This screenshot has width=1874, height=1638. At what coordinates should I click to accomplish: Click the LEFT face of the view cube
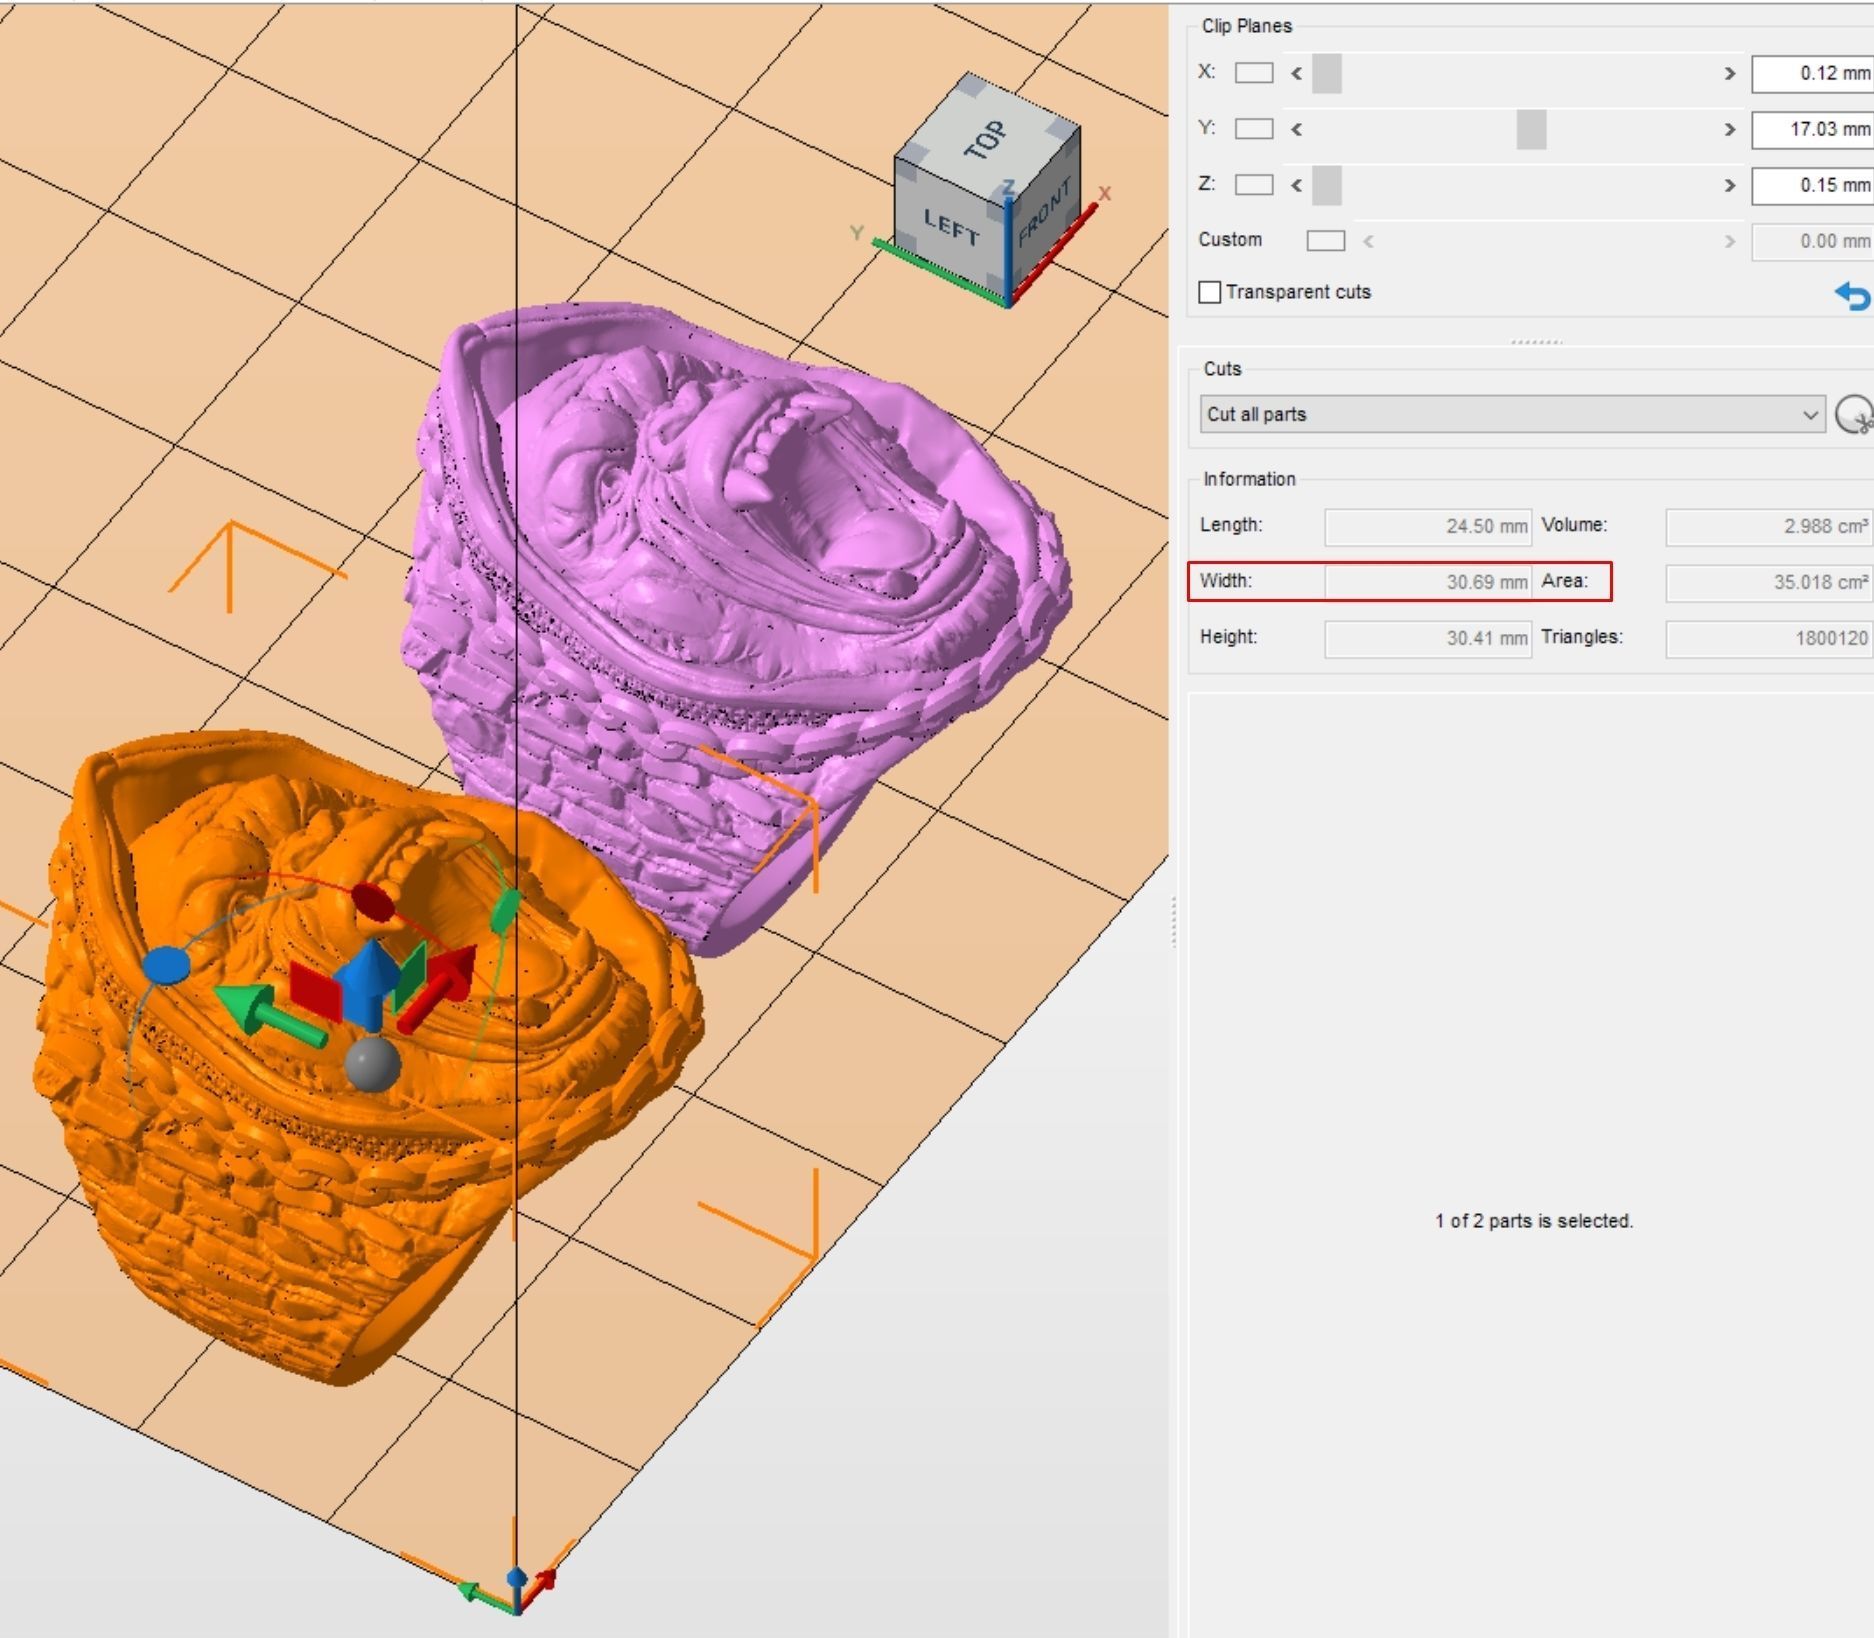pos(950,230)
